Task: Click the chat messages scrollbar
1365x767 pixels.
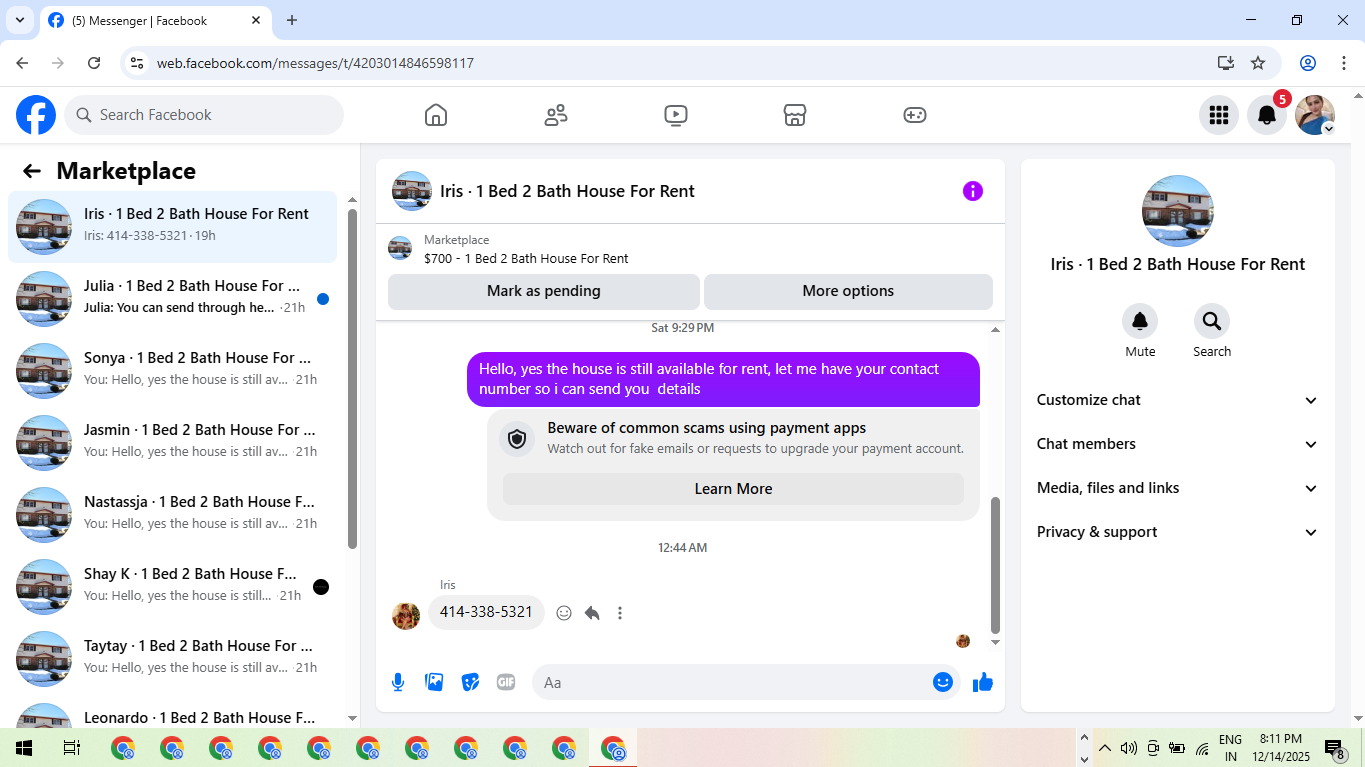Action: coord(995,566)
